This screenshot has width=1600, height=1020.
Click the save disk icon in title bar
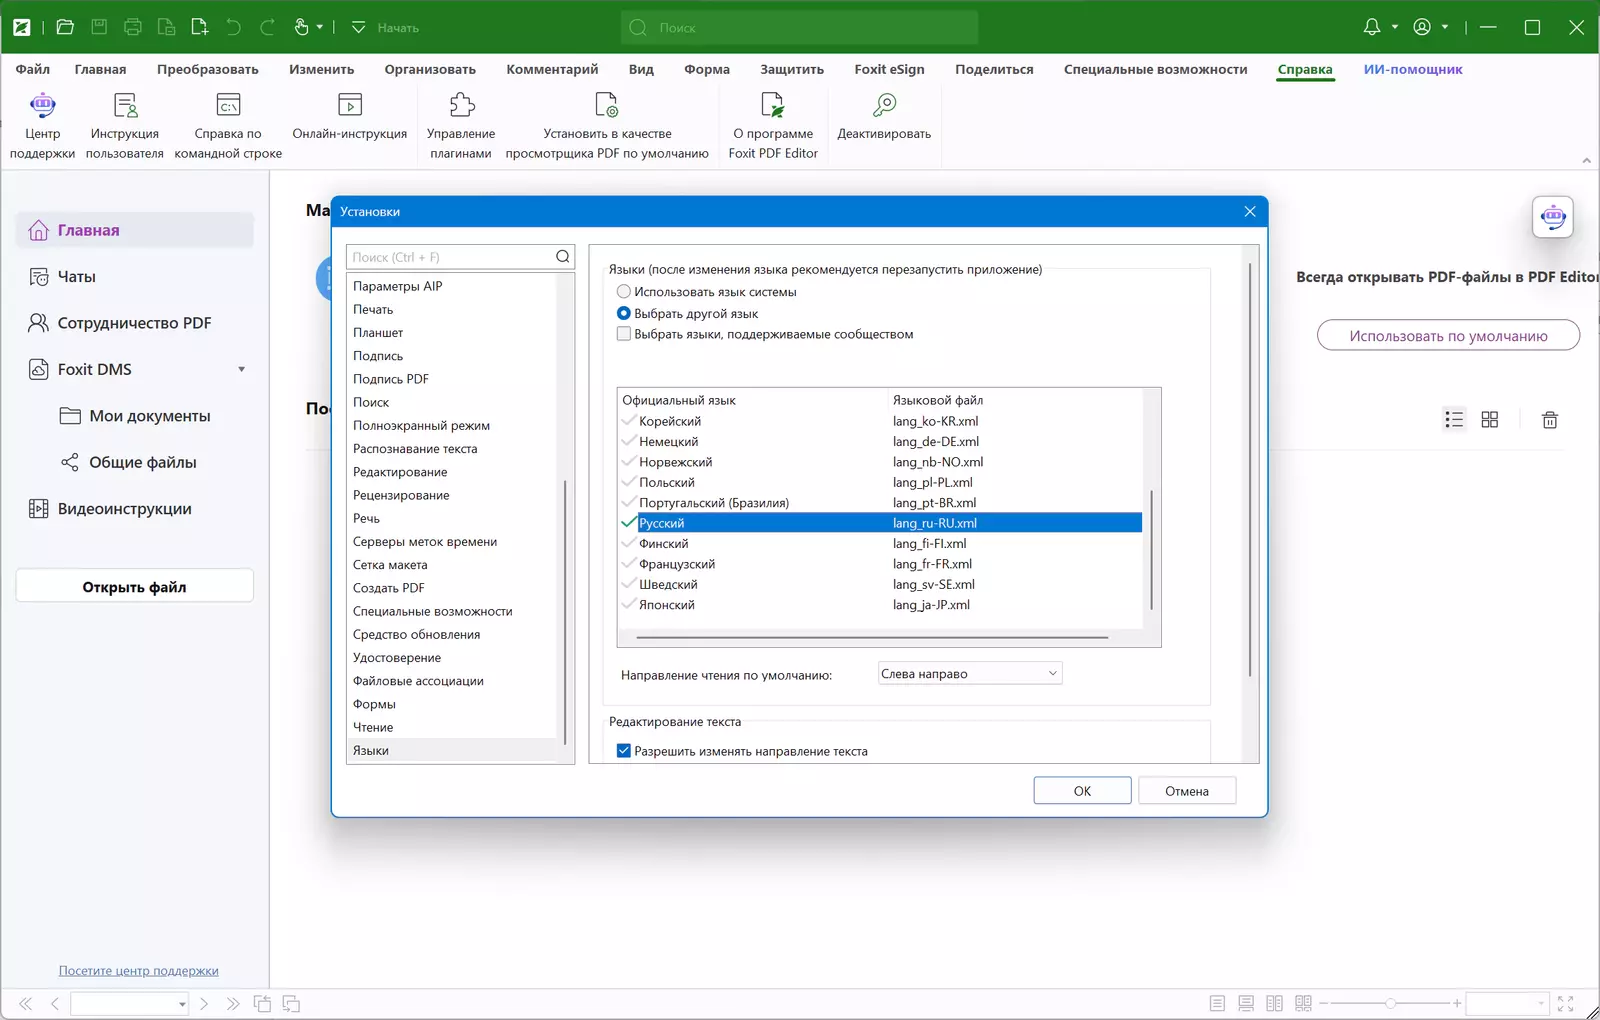[x=99, y=27]
